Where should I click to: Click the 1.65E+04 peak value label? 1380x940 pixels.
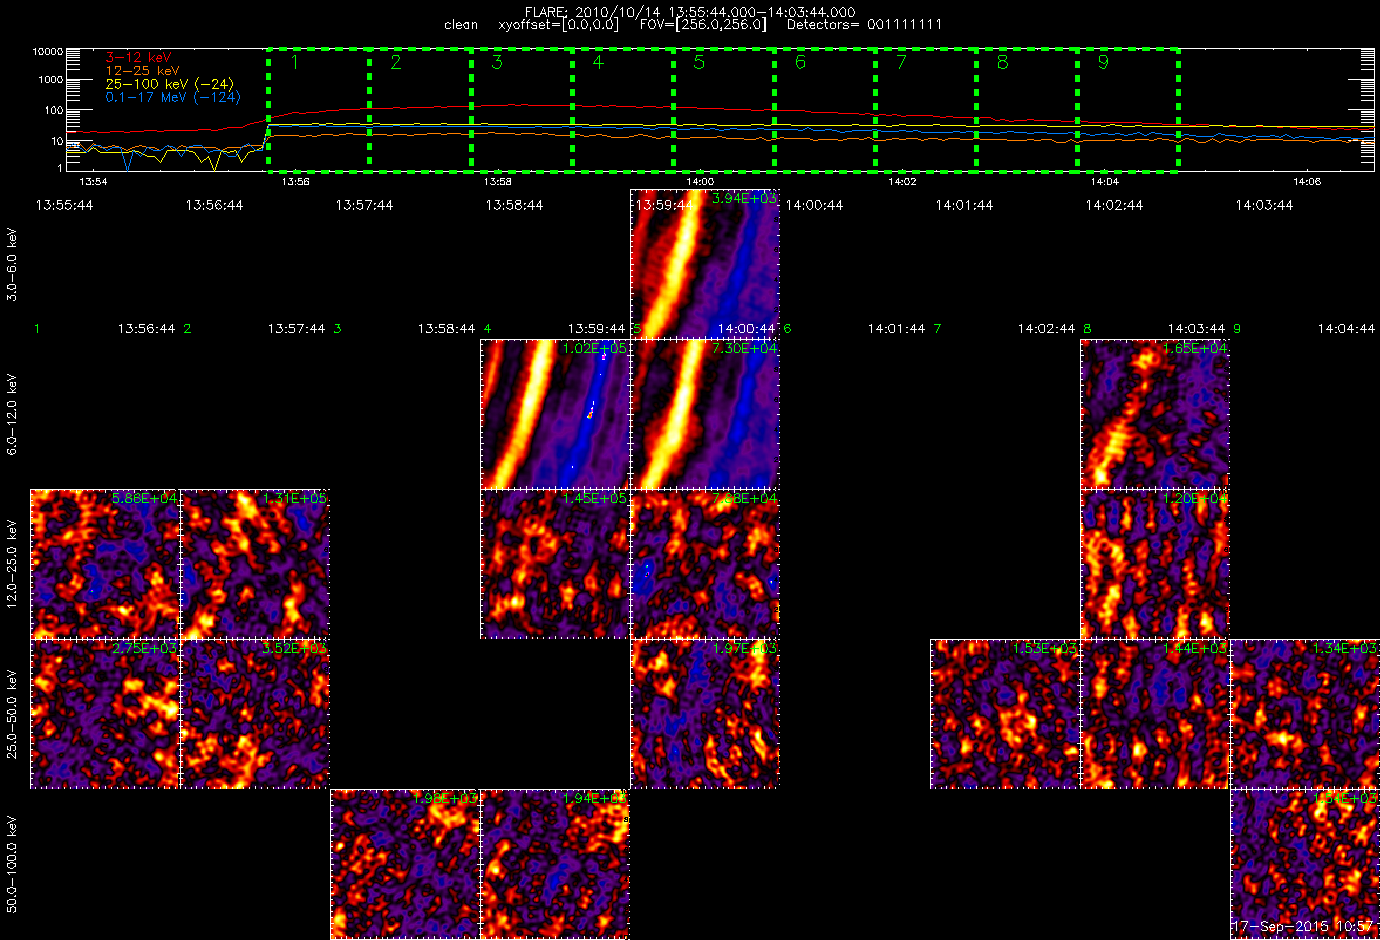pyautogui.click(x=1195, y=349)
